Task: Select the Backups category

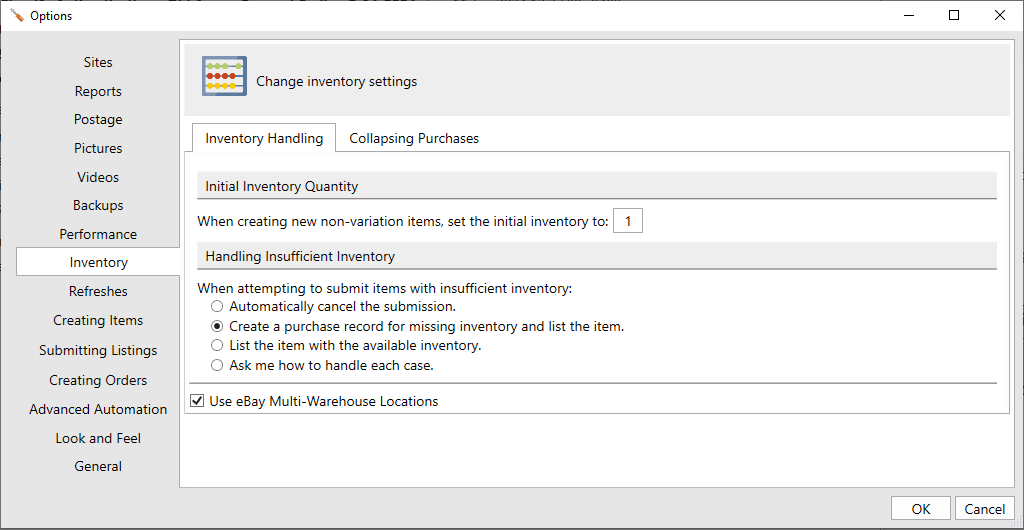Action: tap(98, 205)
